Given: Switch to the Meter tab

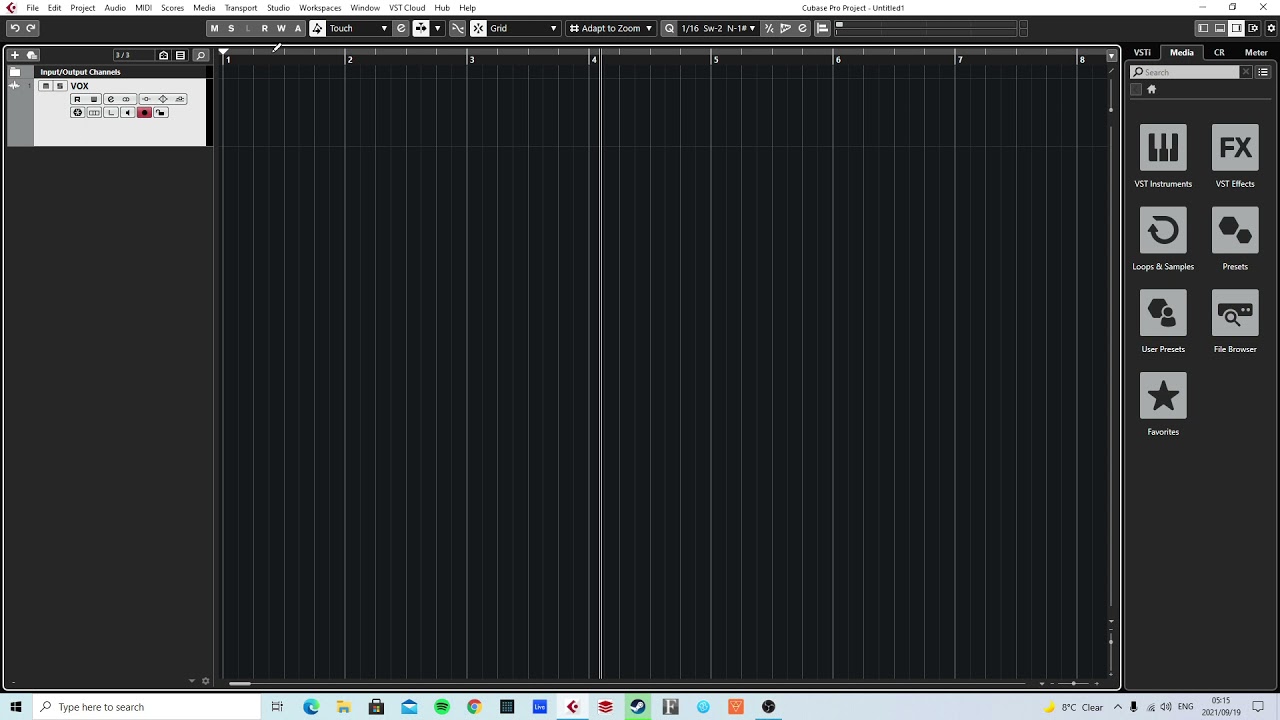Looking at the screenshot, I should (1256, 53).
